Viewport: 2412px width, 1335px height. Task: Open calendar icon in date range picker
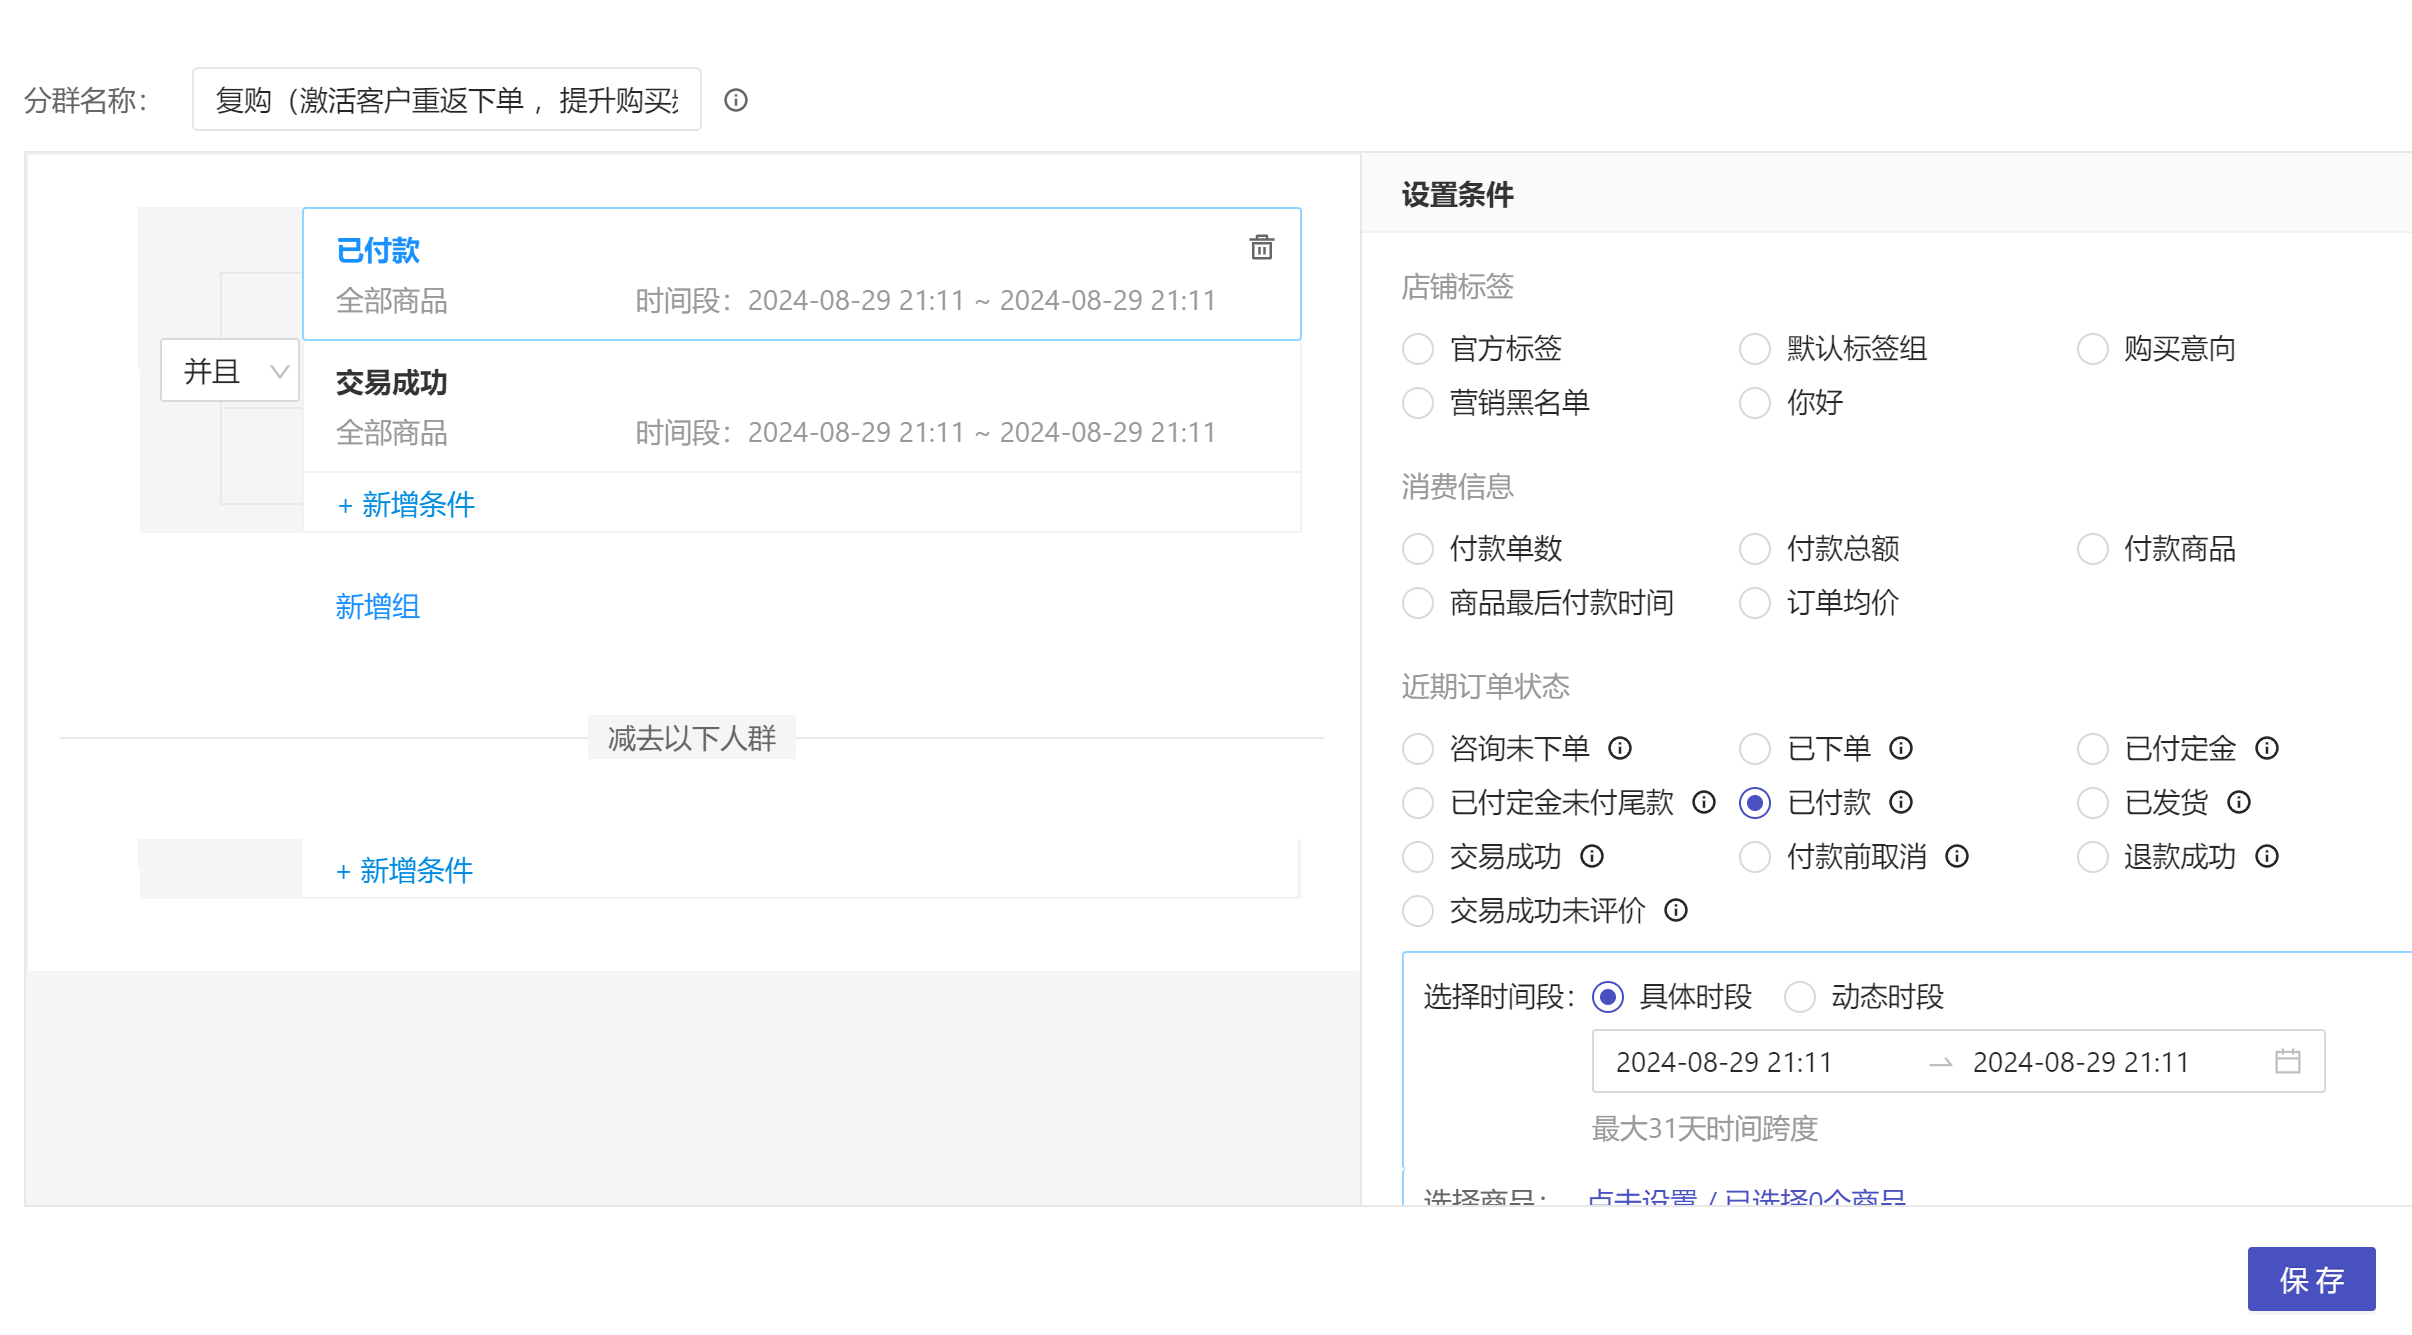pyautogui.click(x=2287, y=1061)
